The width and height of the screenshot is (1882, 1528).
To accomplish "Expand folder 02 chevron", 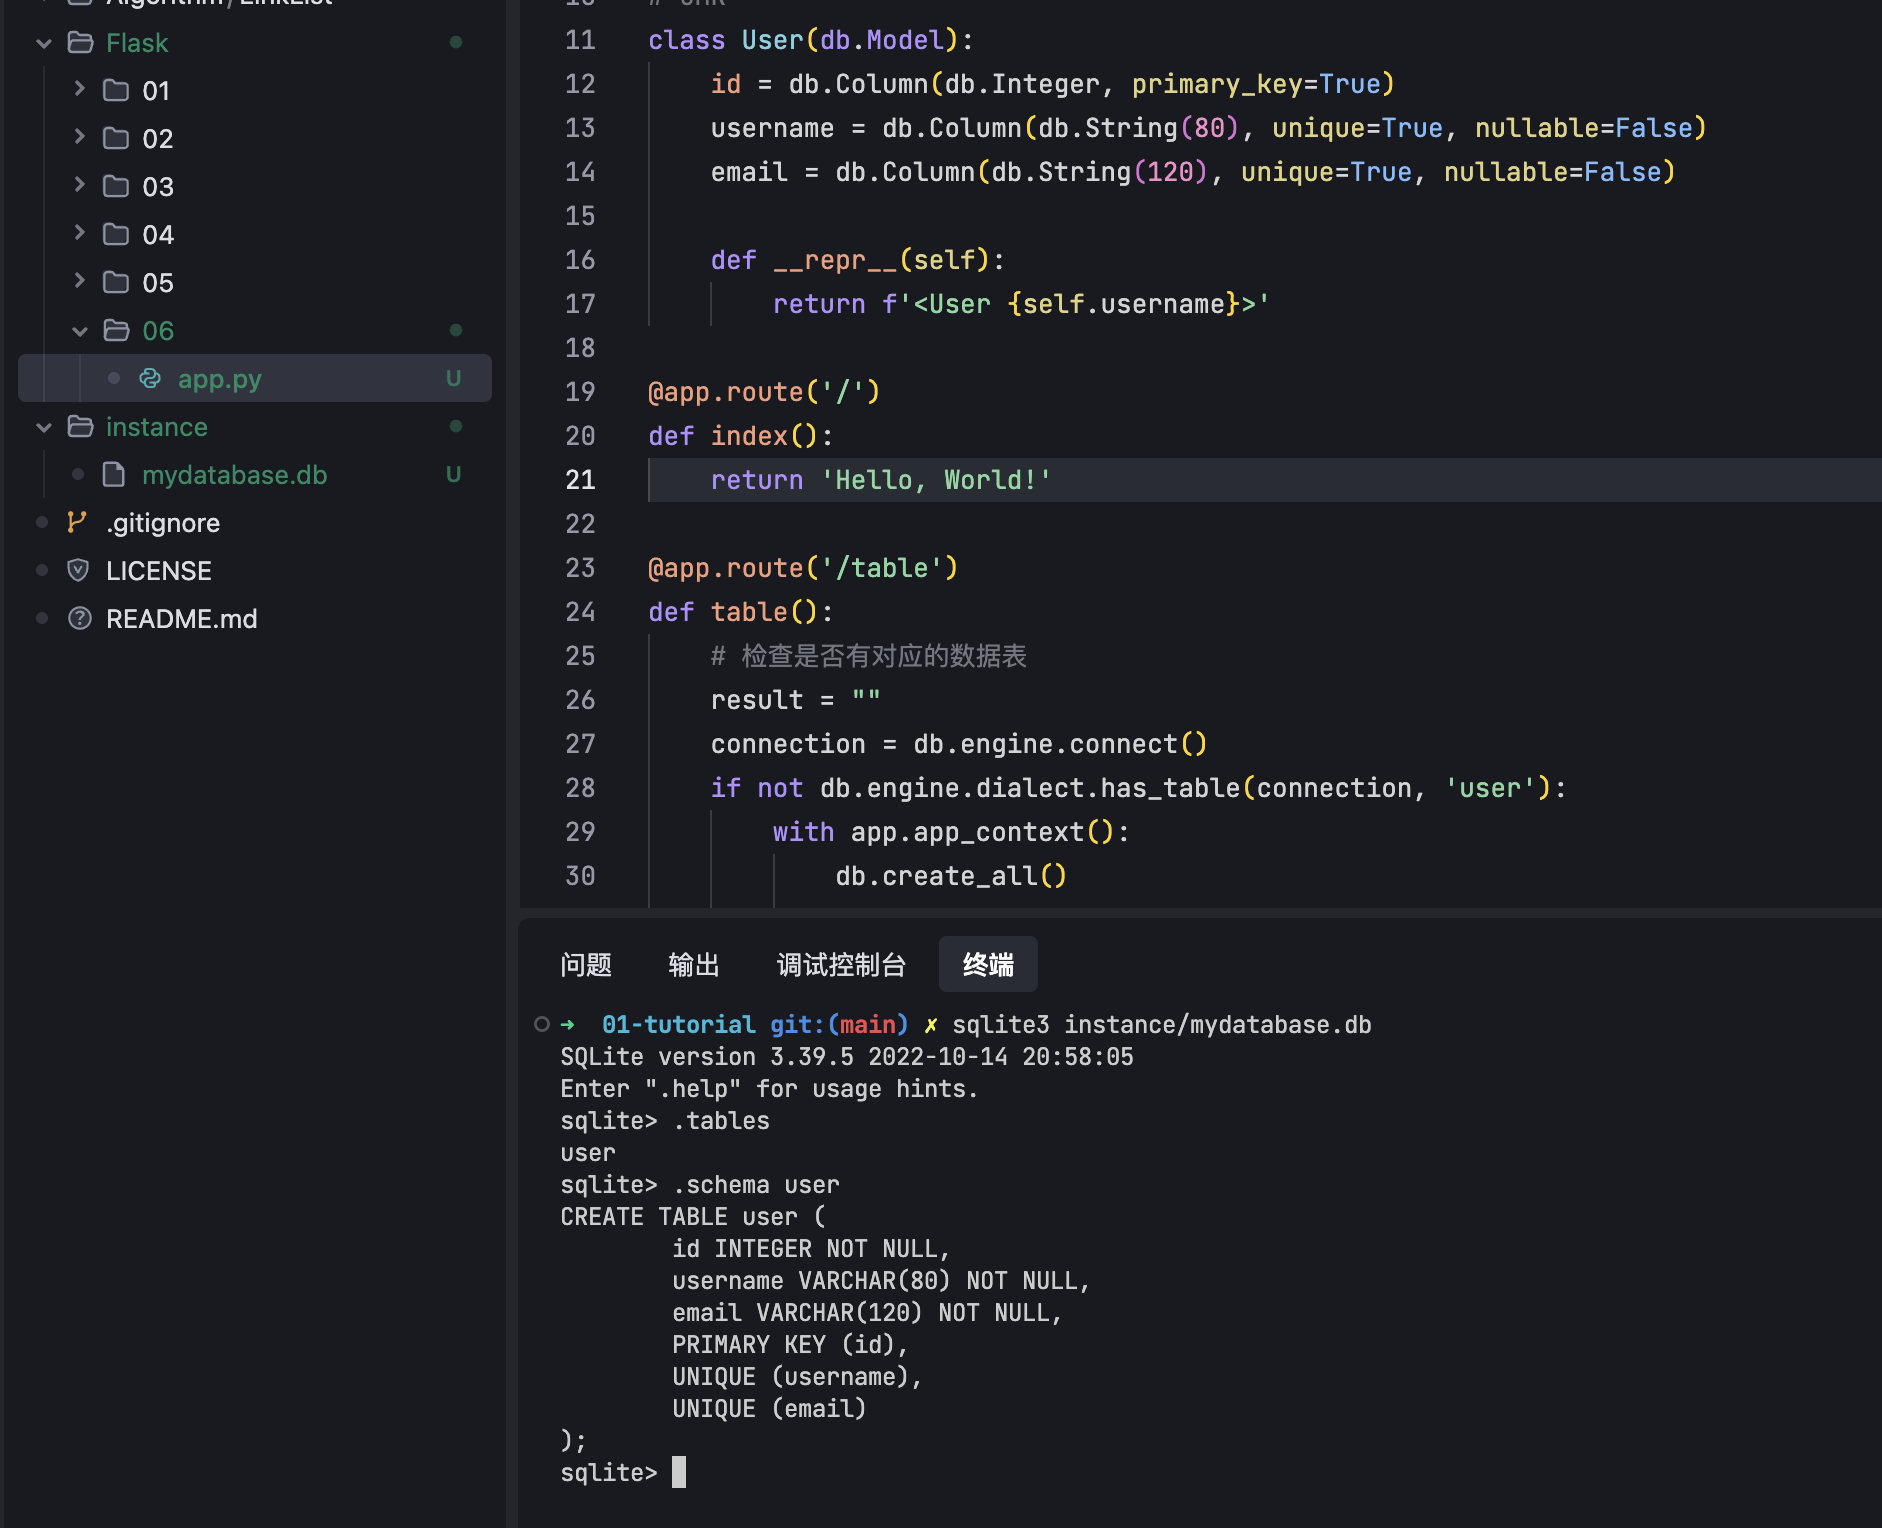I will tap(80, 137).
